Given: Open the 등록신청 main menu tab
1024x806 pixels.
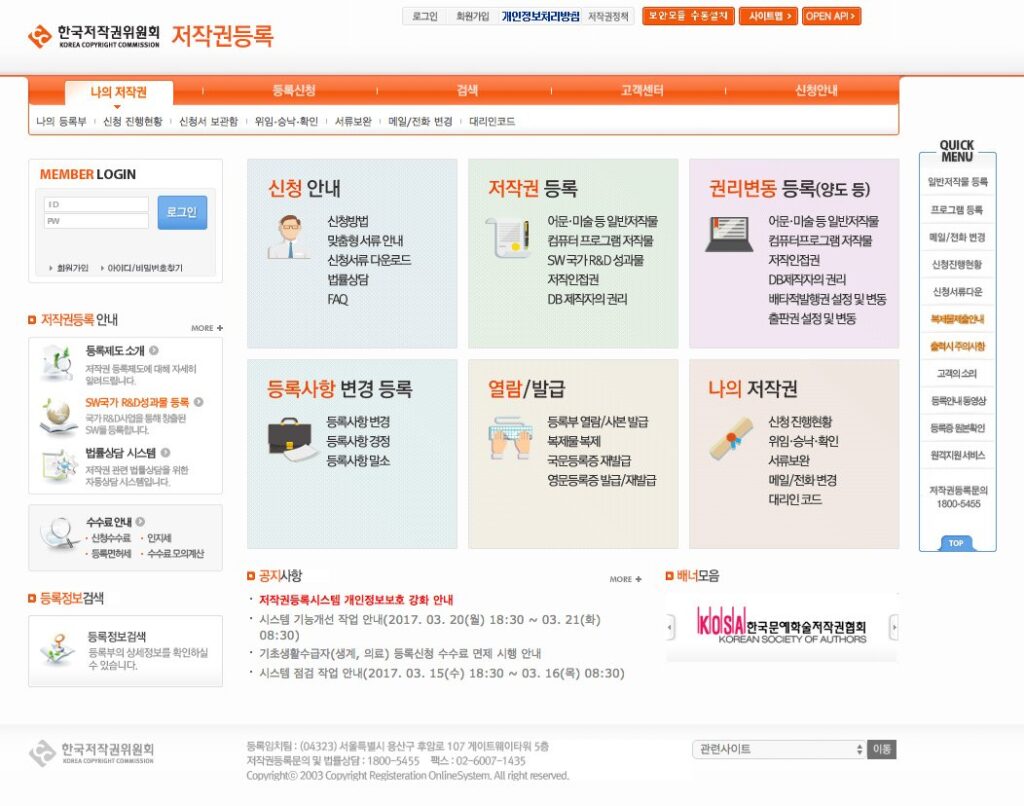Looking at the screenshot, I should coord(294,91).
